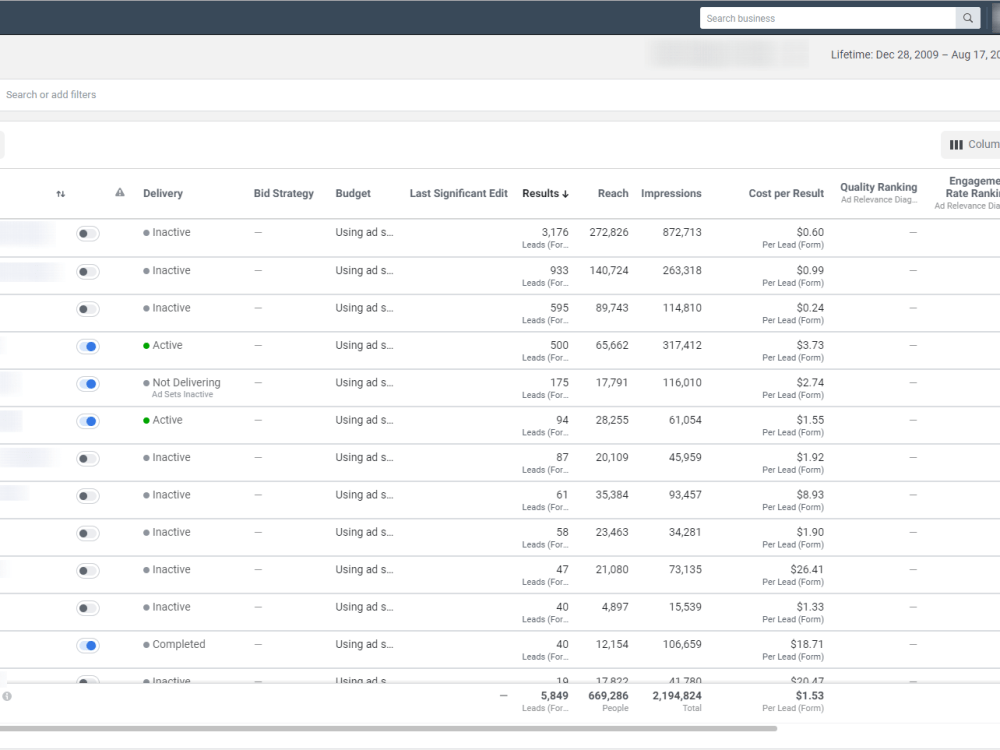Click total cost per result $1.53

pyautogui.click(x=809, y=696)
